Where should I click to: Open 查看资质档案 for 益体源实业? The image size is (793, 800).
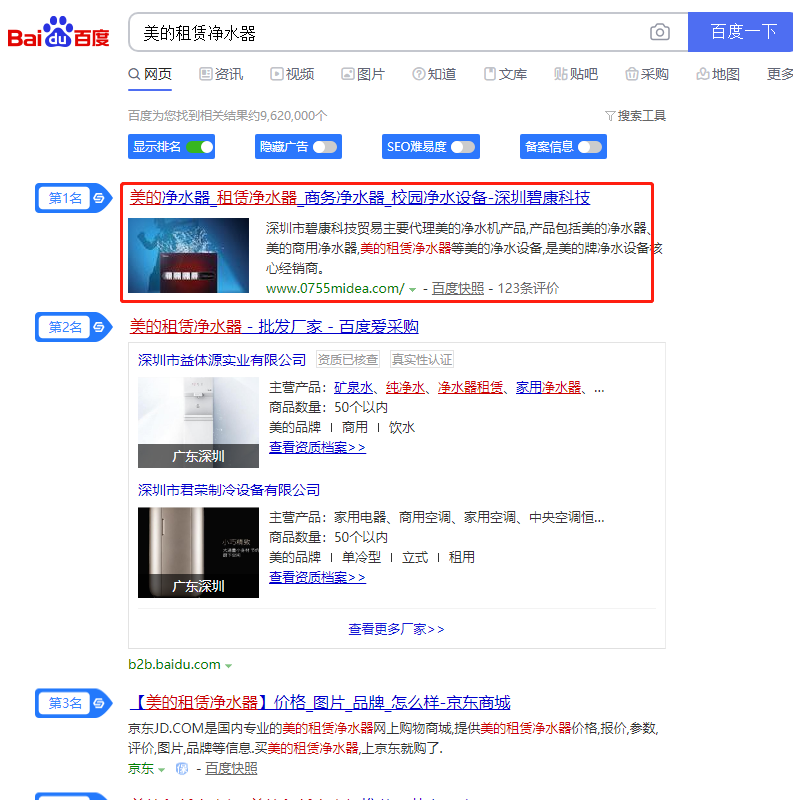[x=317, y=448]
